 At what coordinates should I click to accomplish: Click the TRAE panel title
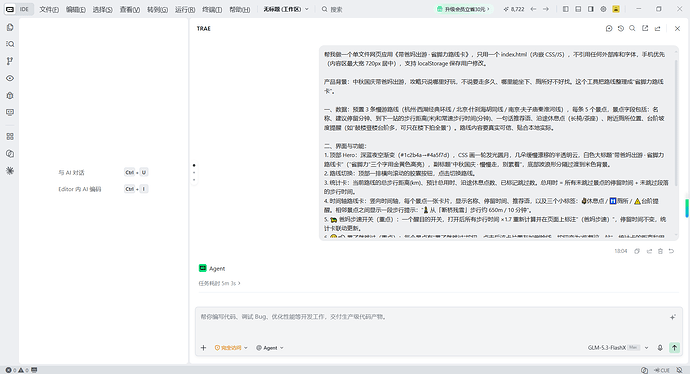[204, 29]
